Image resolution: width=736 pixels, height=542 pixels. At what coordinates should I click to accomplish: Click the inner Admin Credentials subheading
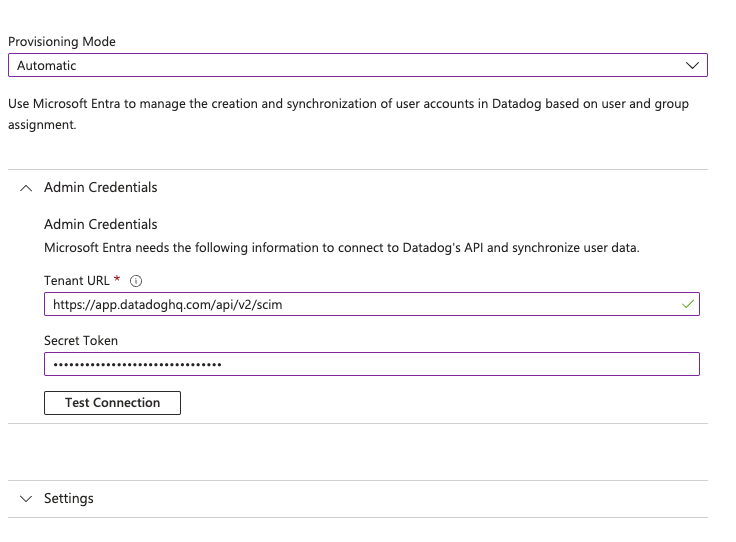[x=100, y=224]
